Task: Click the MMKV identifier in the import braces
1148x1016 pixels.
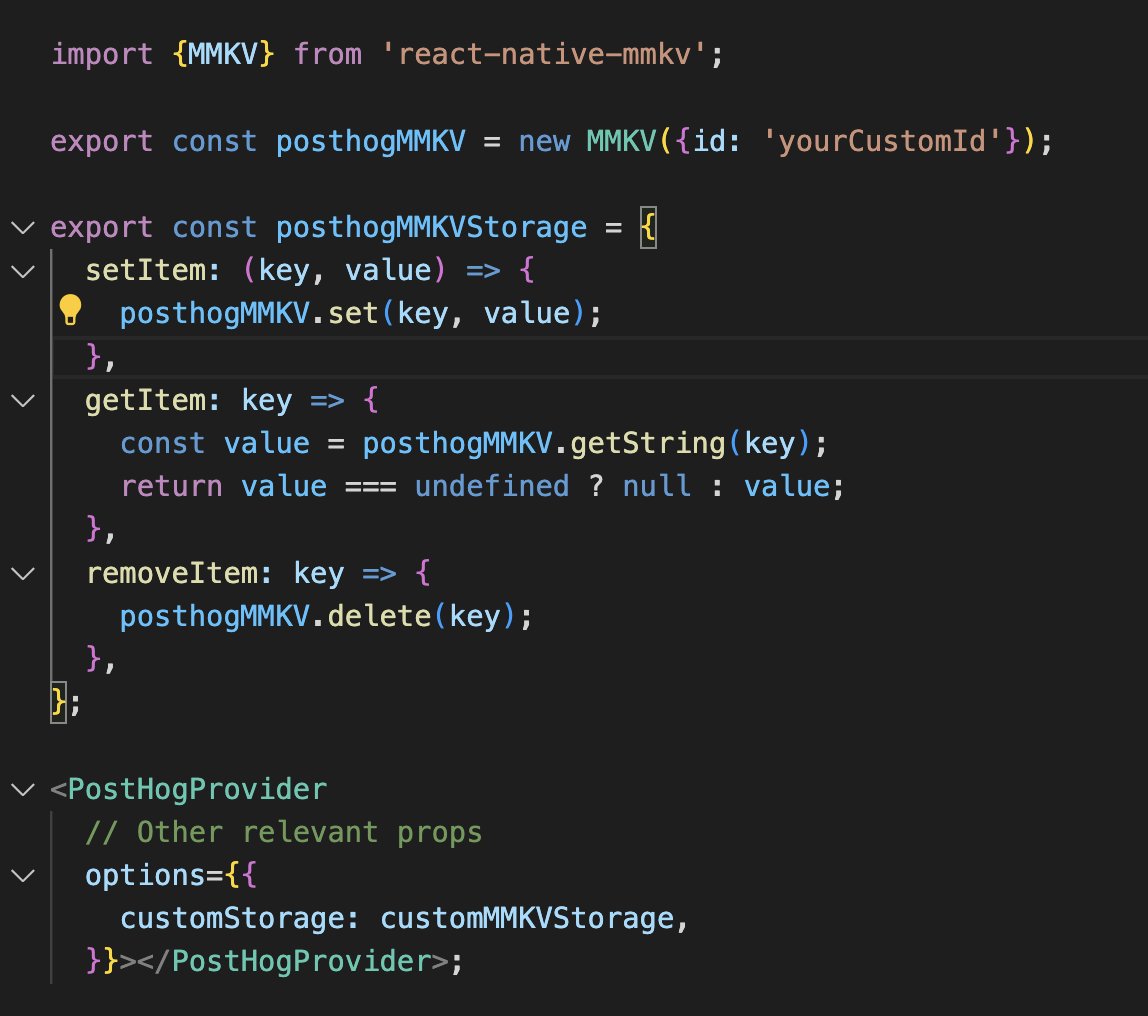Action: pos(223,54)
